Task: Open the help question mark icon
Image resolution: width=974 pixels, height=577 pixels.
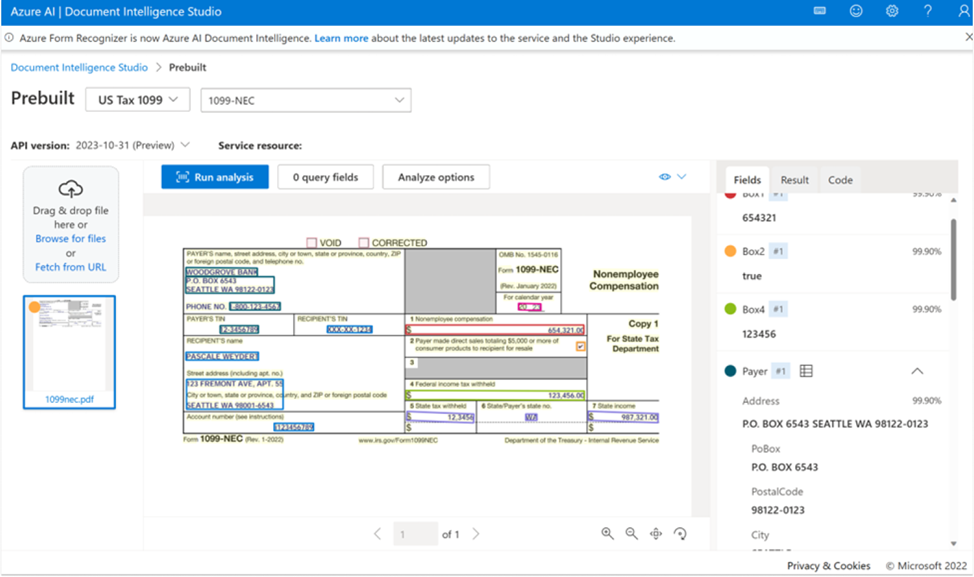Action: (928, 11)
